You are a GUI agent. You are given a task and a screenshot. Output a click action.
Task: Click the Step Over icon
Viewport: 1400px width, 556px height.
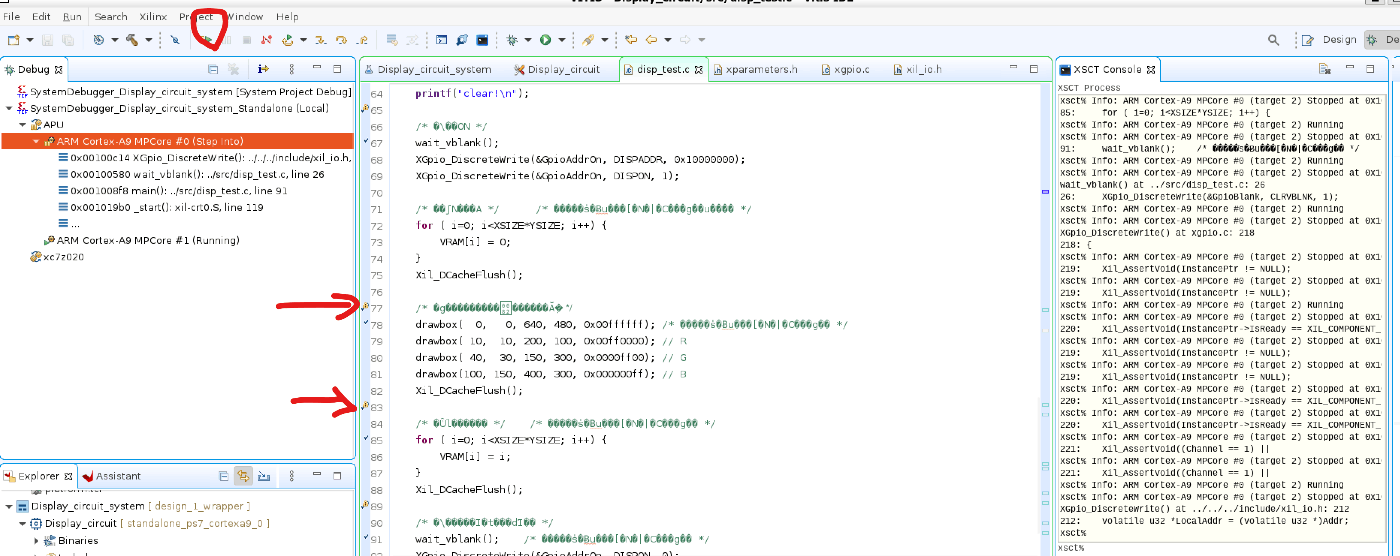click(x=341, y=40)
